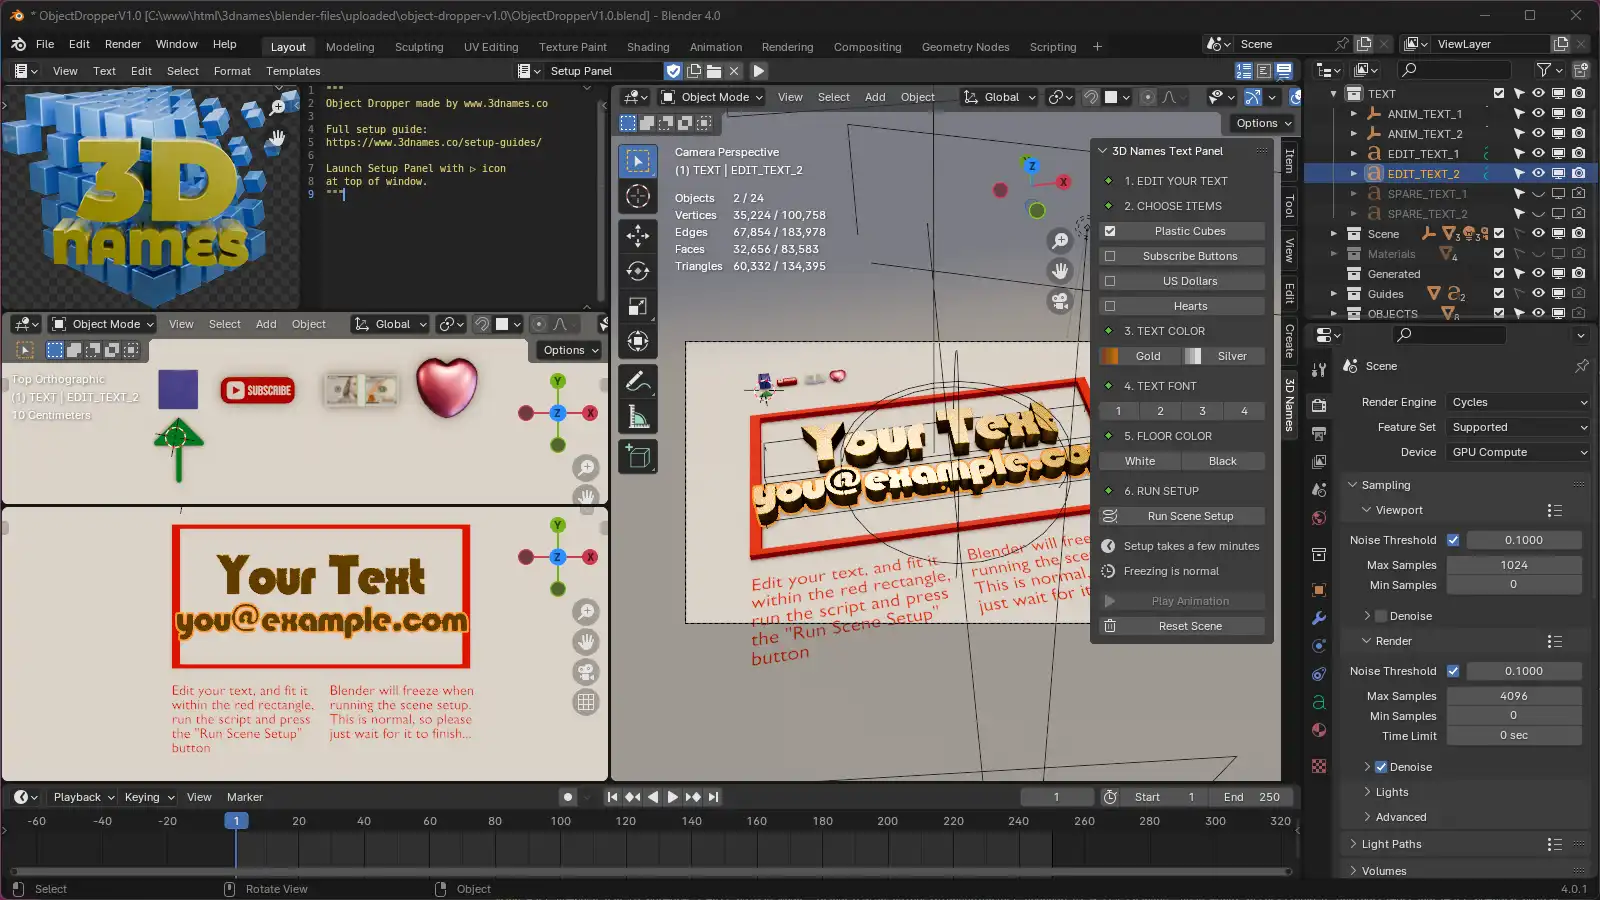Open the text file folder icon
The height and width of the screenshot is (900, 1600).
[x=714, y=71]
